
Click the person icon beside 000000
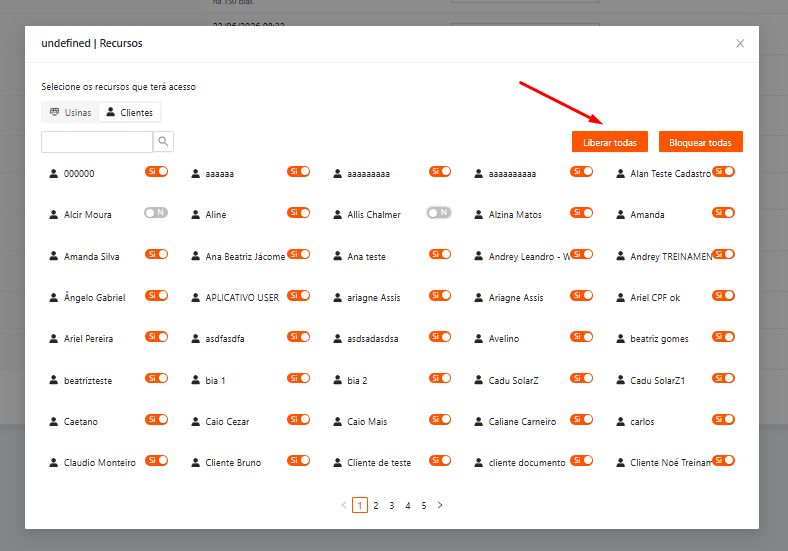pos(53,173)
